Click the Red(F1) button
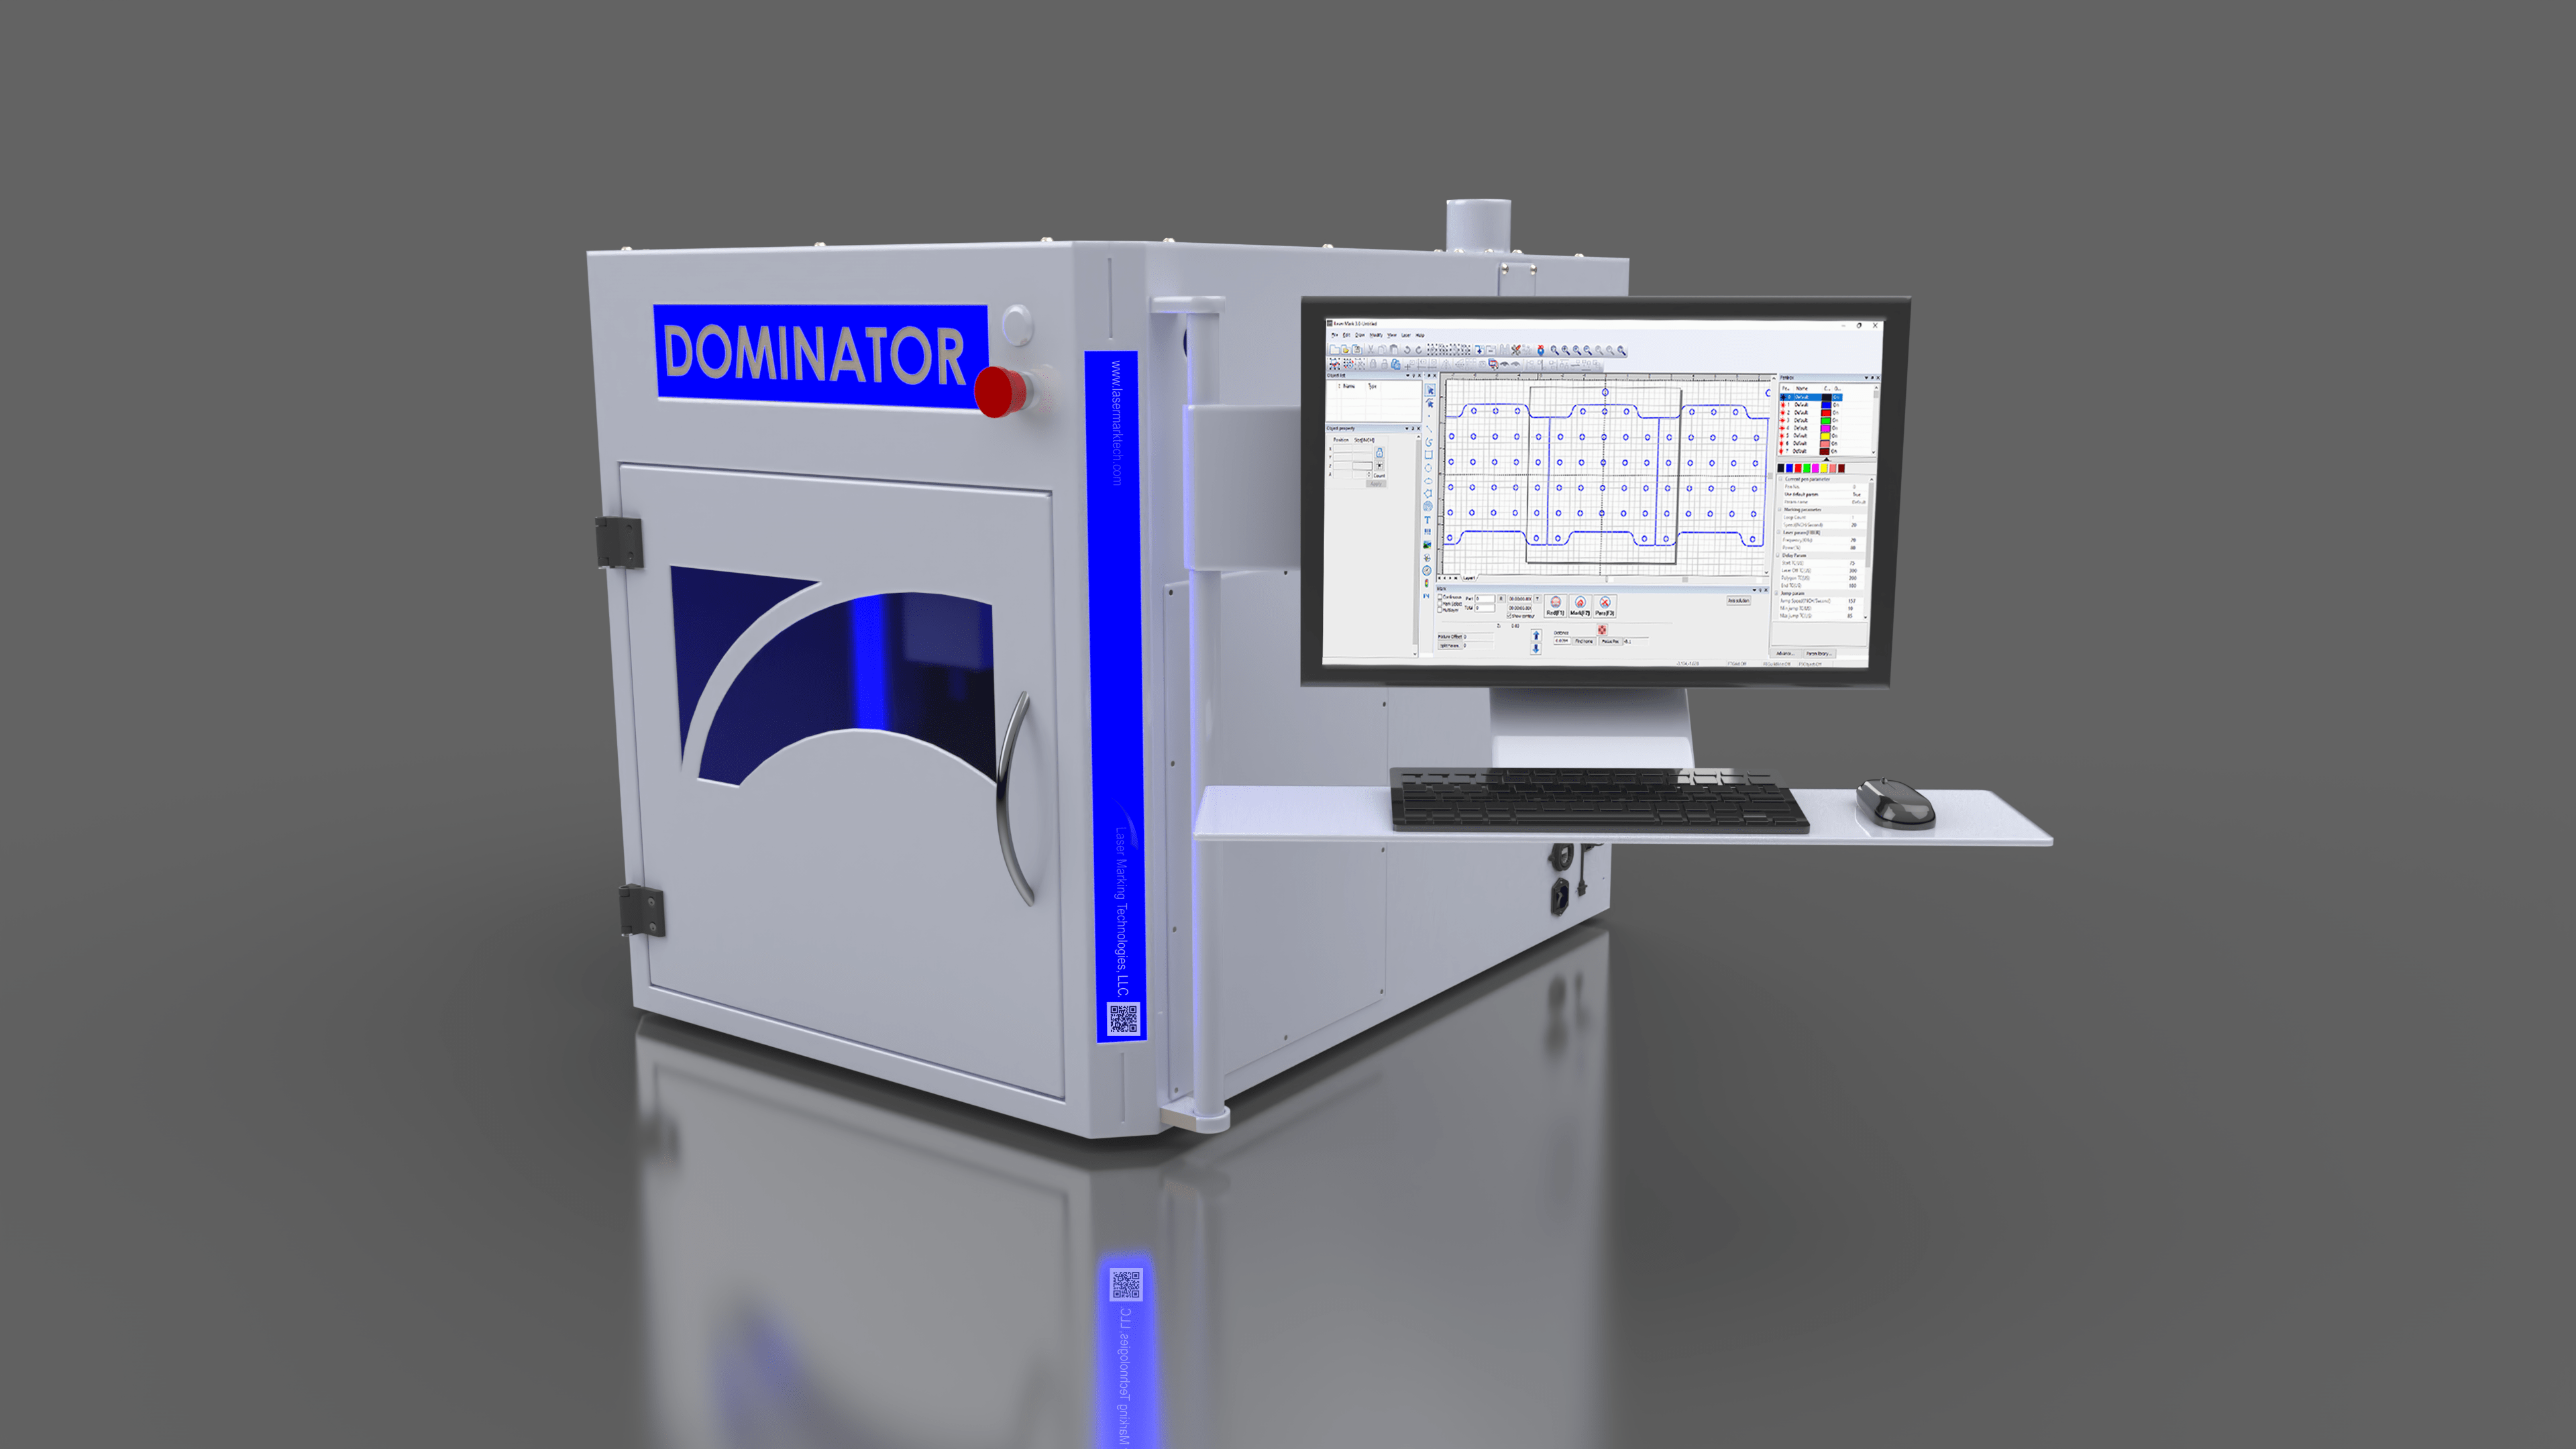The width and height of the screenshot is (2576, 1449). [x=1556, y=606]
